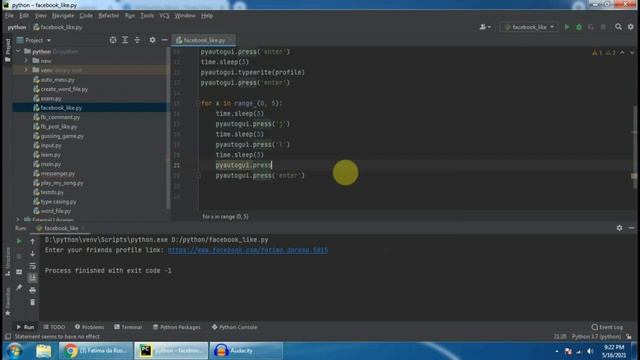Print the Run console output
The width and height of the screenshot is (640, 360).
[x=33, y=290]
